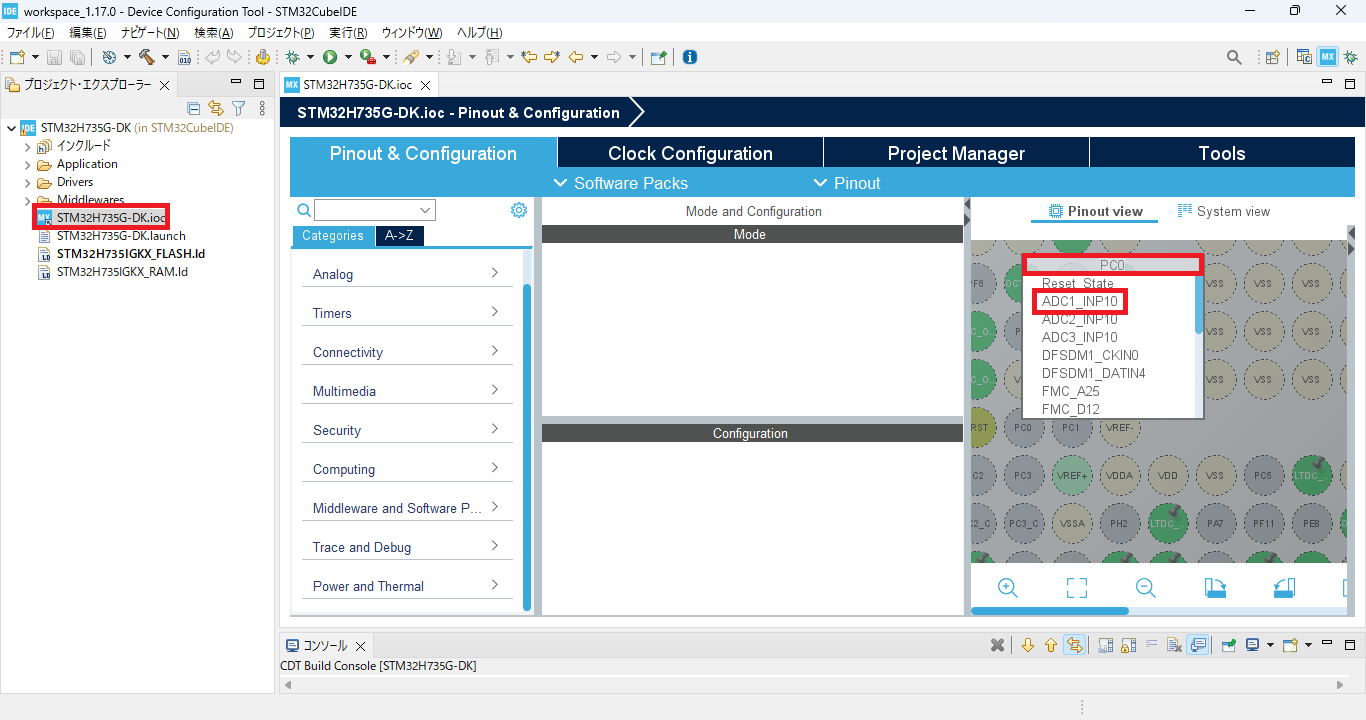Open the categories settings gear icon
Screen dimensions: 1366x720
[519, 210]
